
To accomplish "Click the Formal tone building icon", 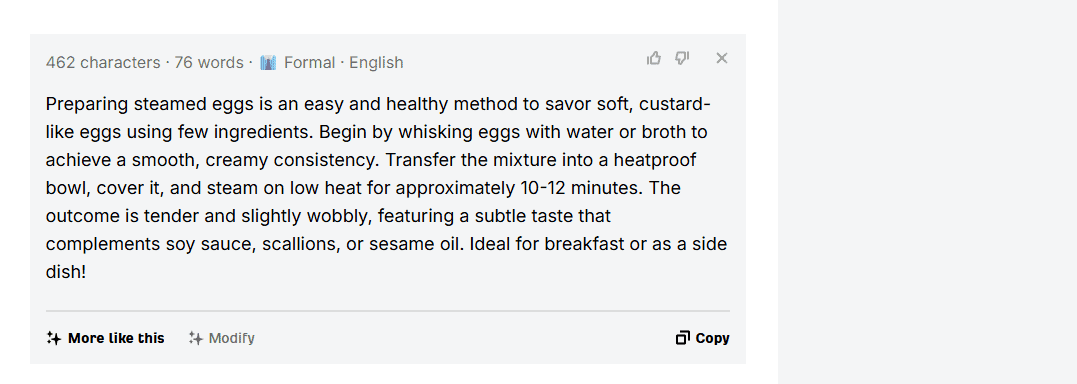I will pyautogui.click(x=268, y=63).
